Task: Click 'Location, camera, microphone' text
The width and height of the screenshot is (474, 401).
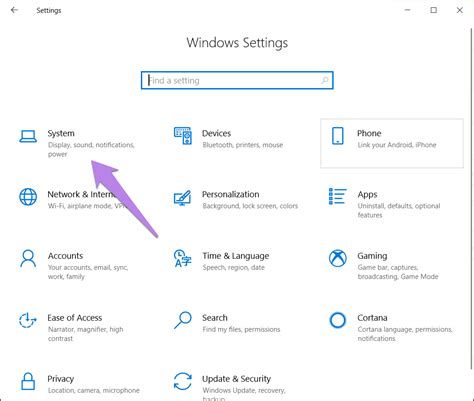Action: click(x=94, y=390)
